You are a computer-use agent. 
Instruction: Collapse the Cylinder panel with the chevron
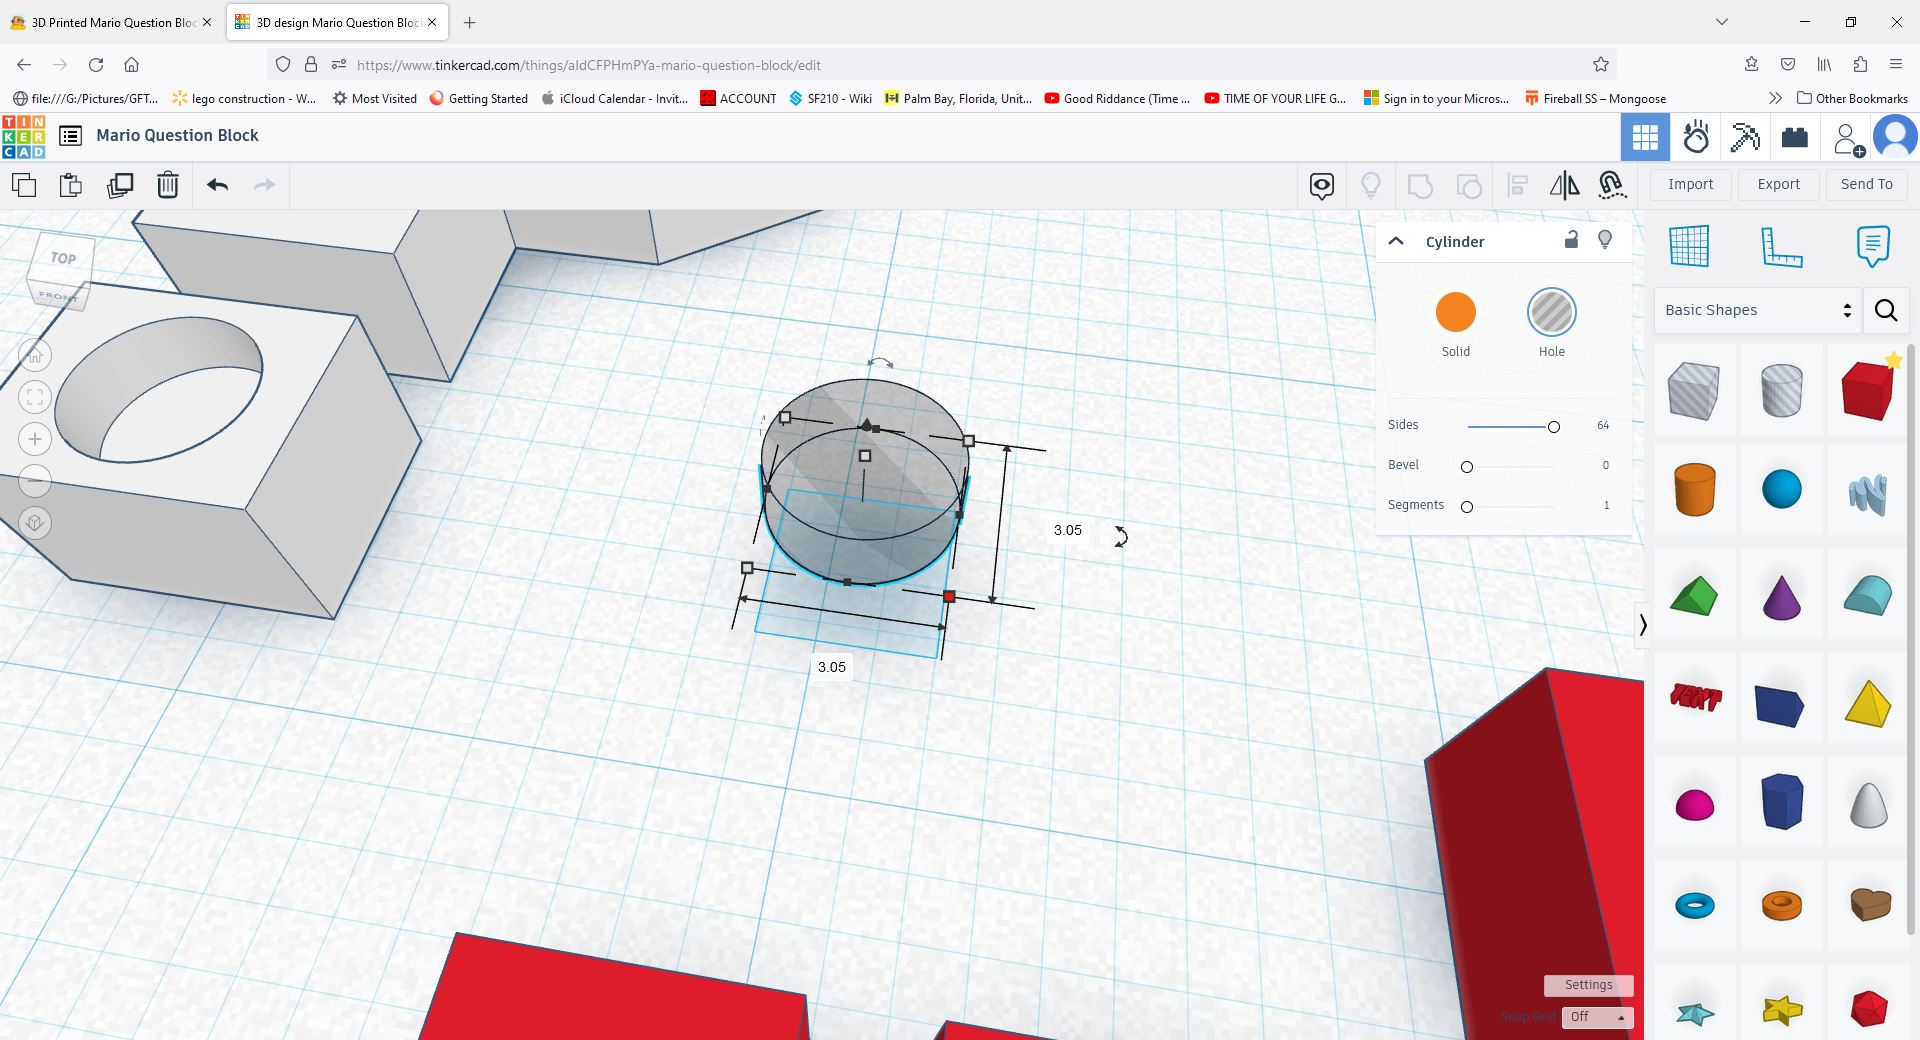[1396, 240]
